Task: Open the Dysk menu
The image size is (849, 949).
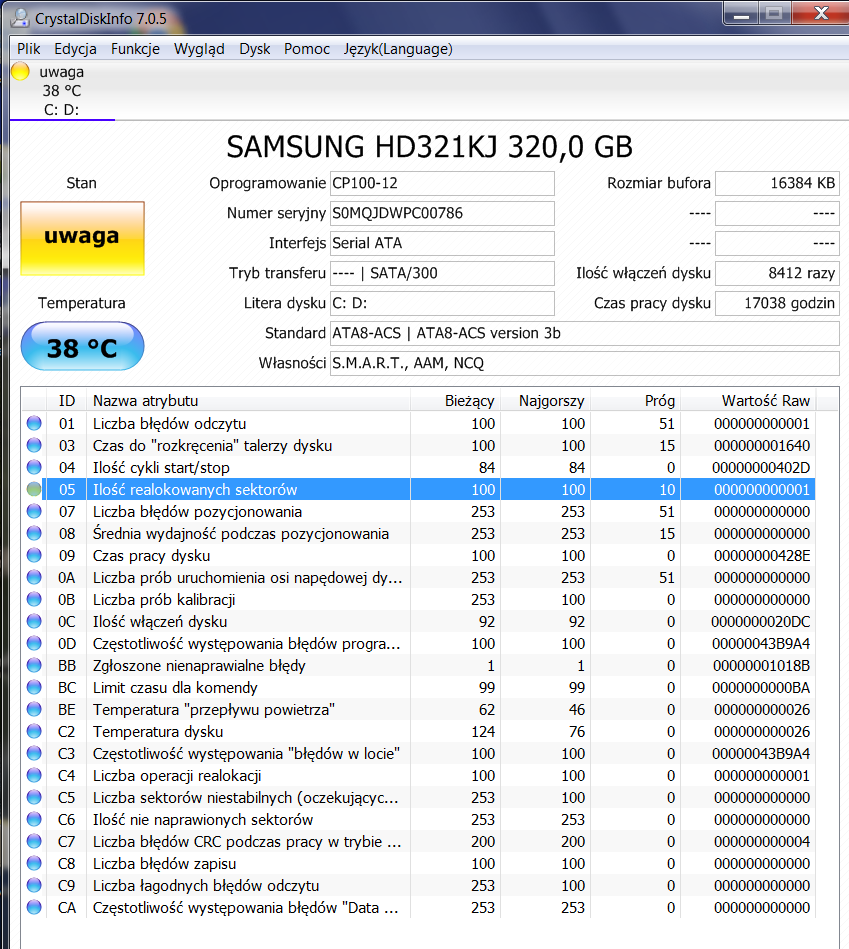Action: pyautogui.click(x=254, y=49)
